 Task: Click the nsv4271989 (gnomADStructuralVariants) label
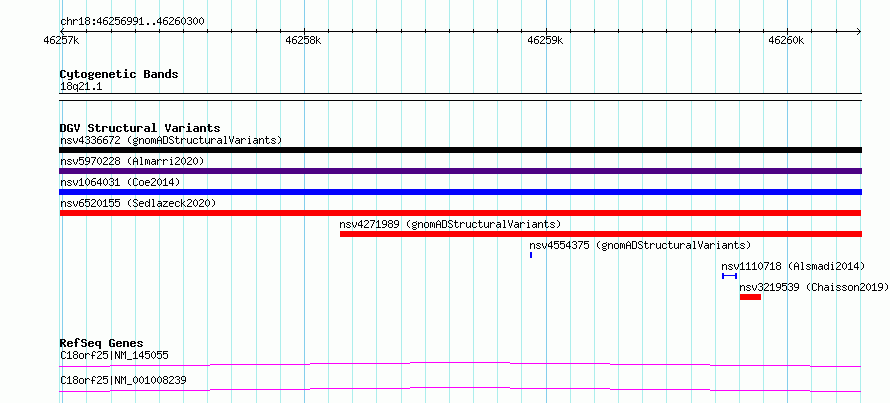450,224
